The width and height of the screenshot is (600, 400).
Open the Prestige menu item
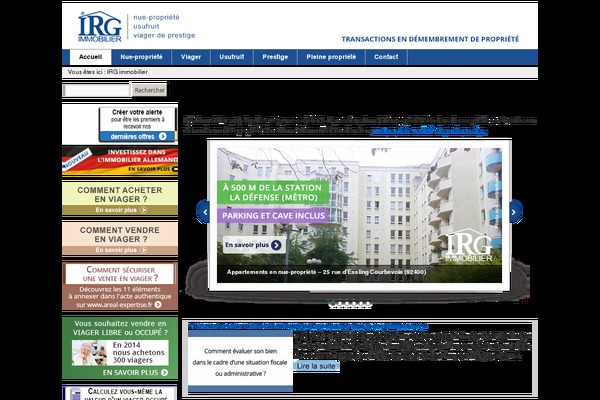[x=275, y=57]
